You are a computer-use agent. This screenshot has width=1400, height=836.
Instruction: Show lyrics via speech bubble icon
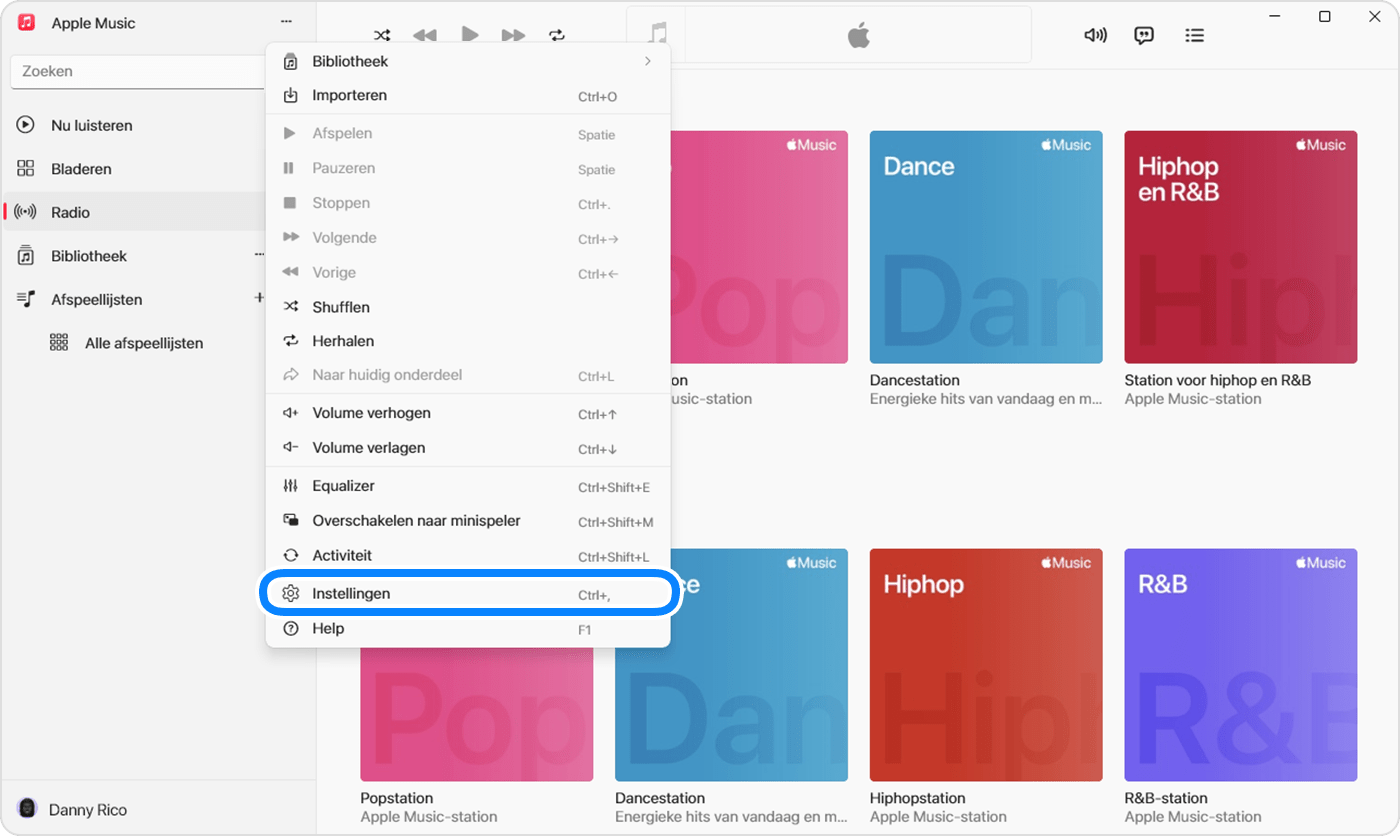pos(1144,35)
